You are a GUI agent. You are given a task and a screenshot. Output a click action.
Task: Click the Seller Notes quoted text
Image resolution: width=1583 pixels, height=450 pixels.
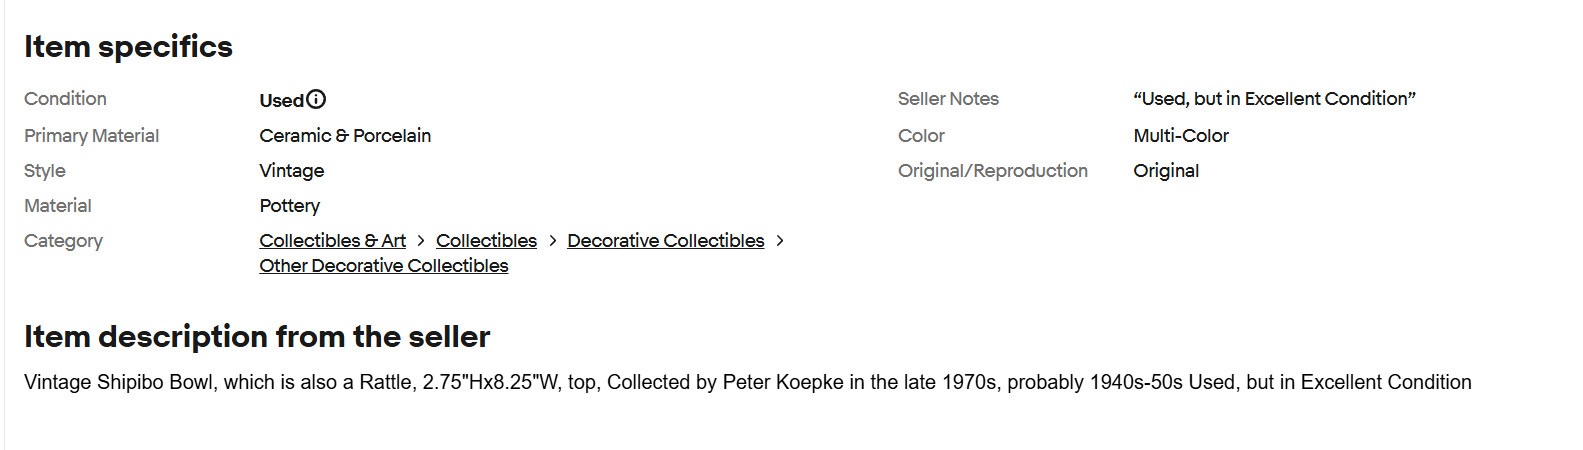tap(1274, 99)
